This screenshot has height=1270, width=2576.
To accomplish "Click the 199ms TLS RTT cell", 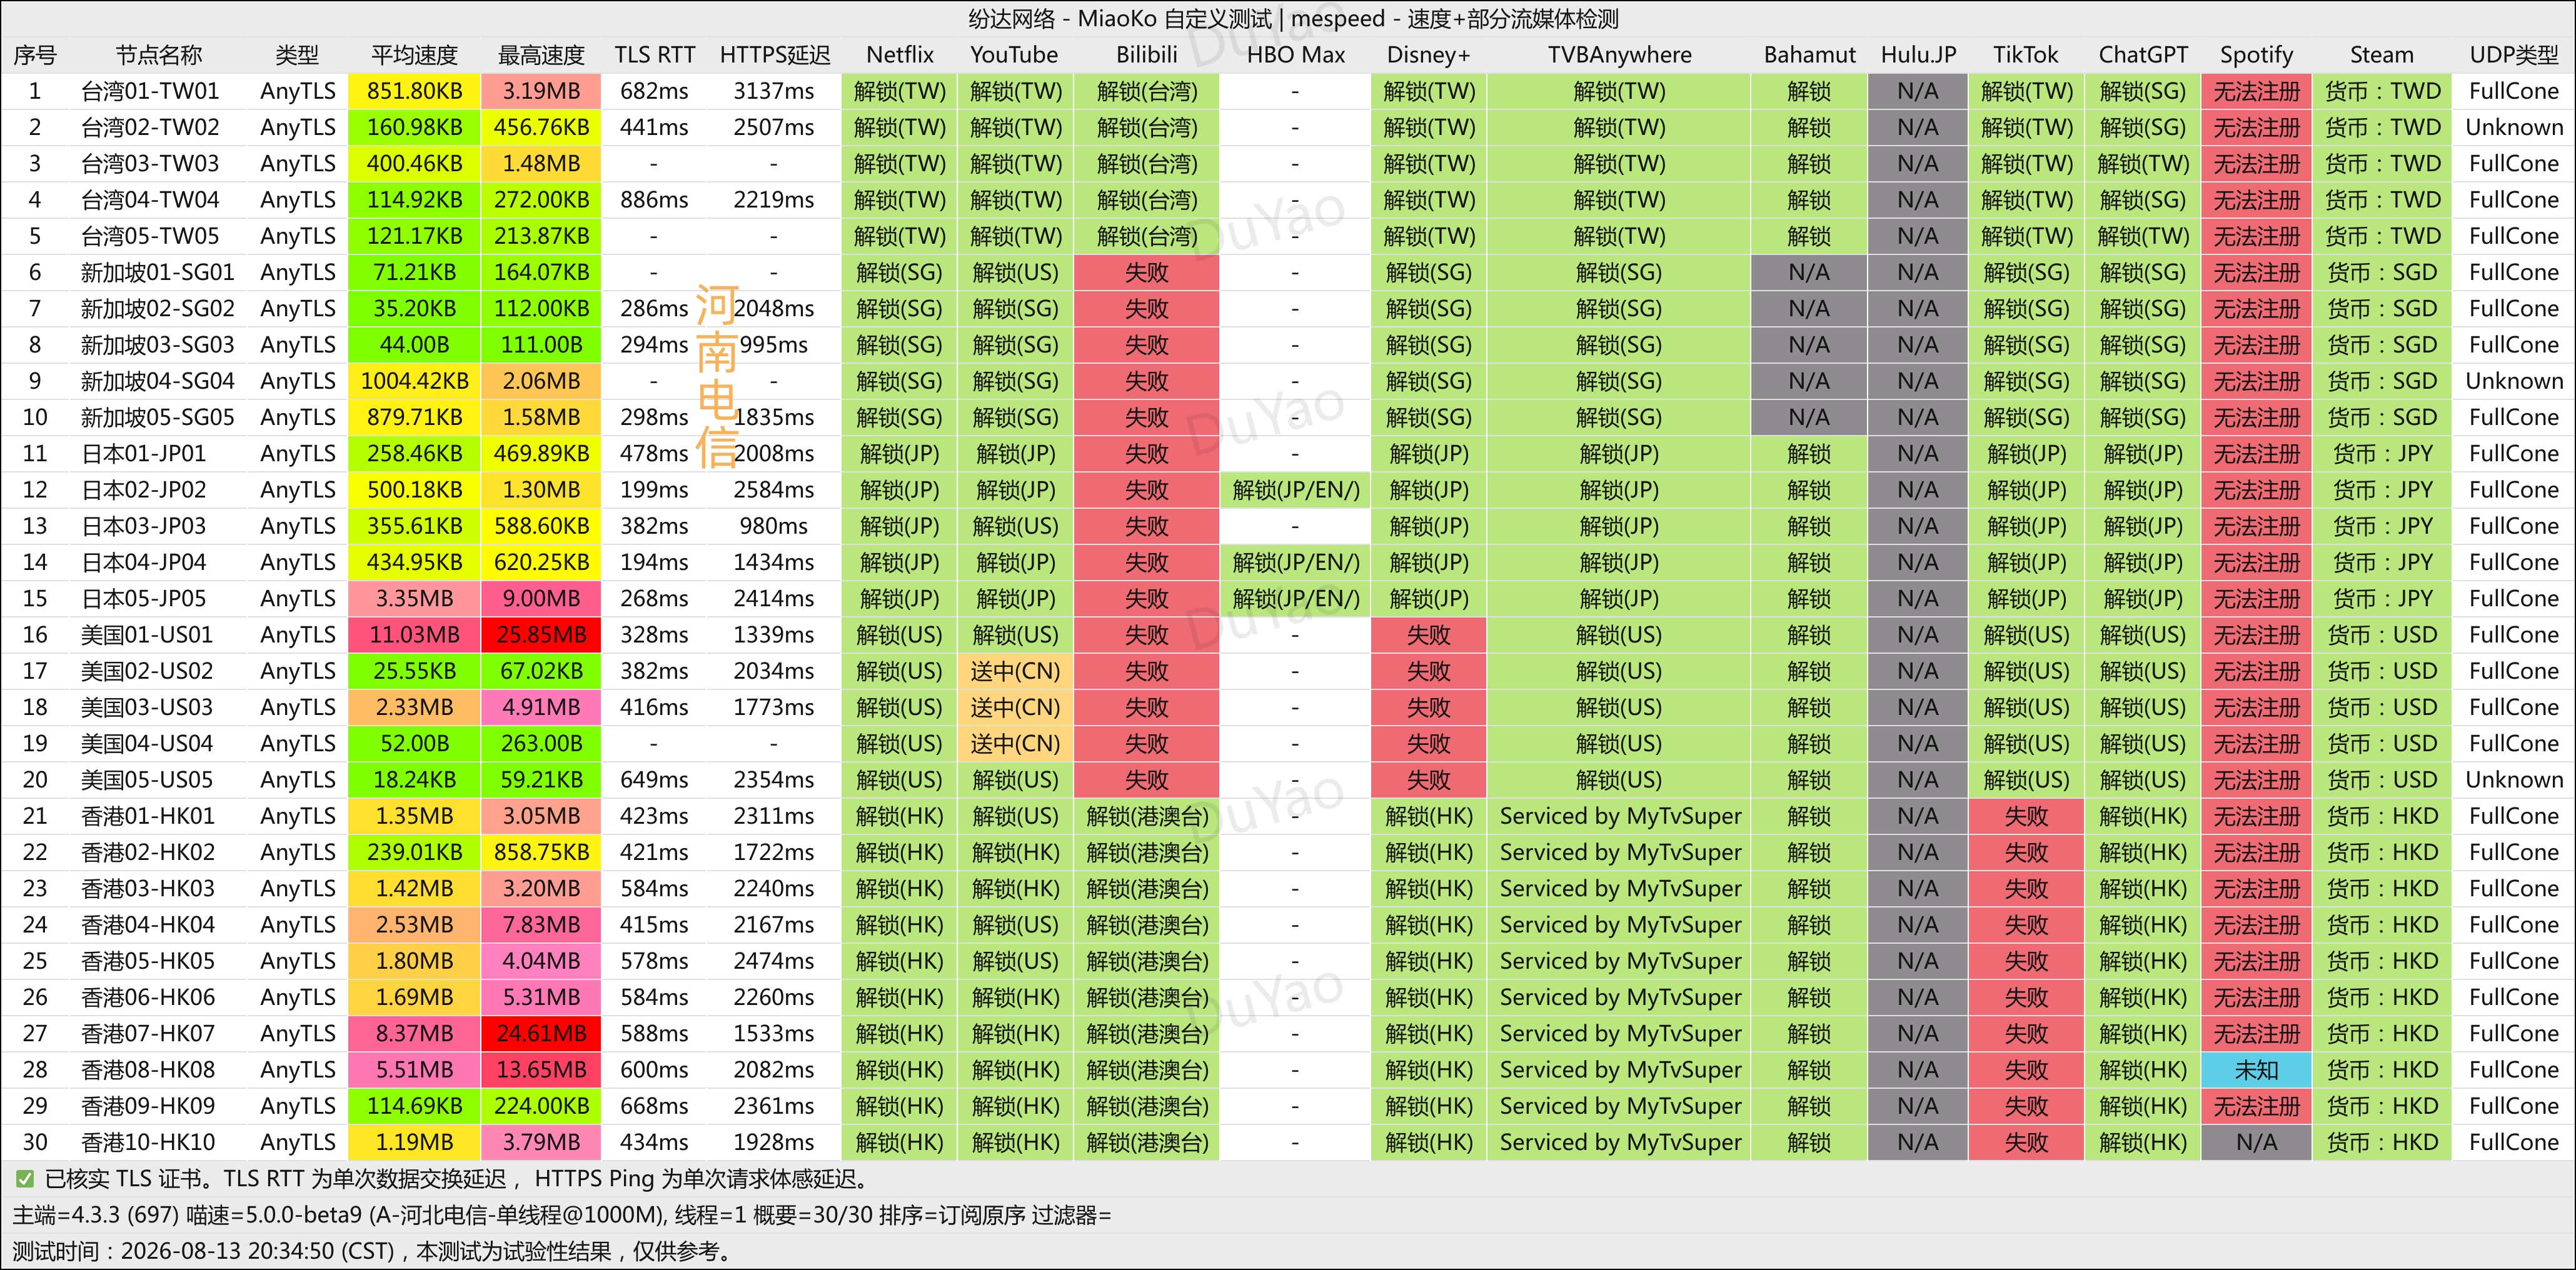I will pyautogui.click(x=654, y=490).
